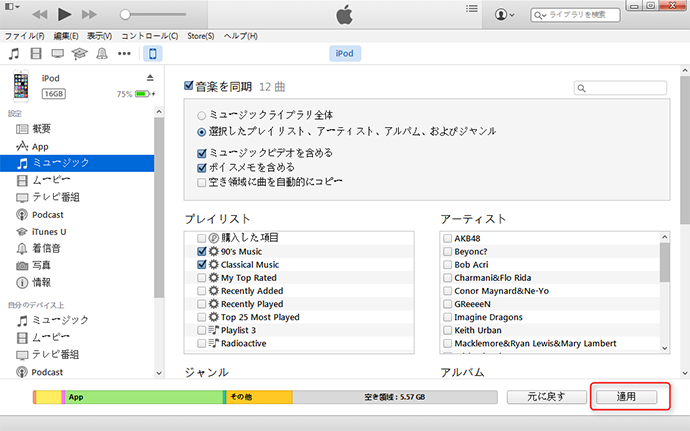Open the TV Shows library icon in toolbar

pos(58,54)
